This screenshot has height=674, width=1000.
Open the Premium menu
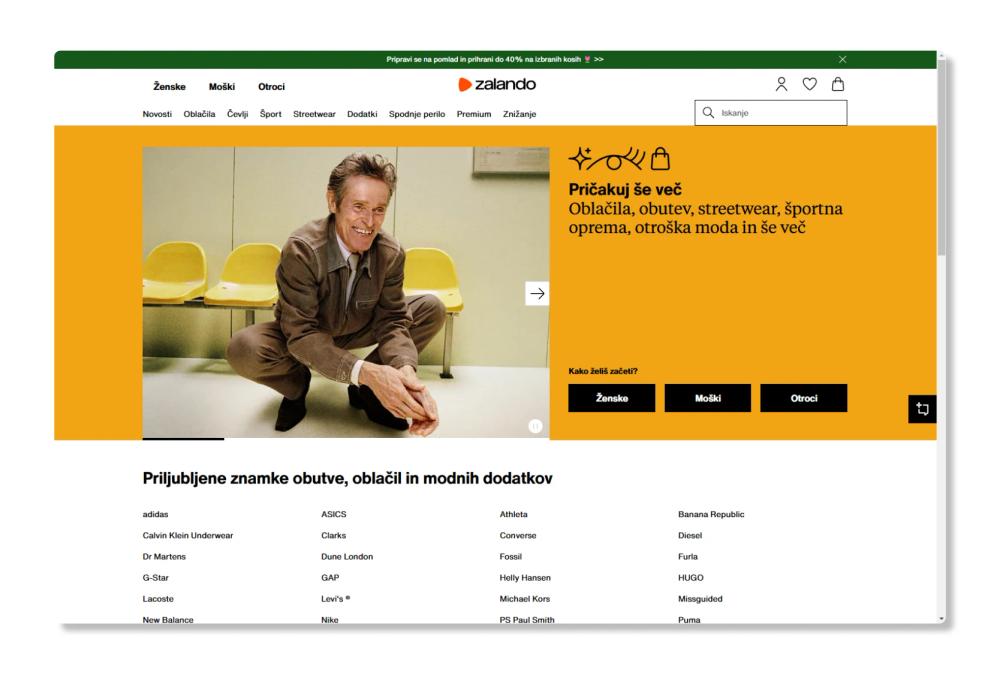tap(474, 114)
